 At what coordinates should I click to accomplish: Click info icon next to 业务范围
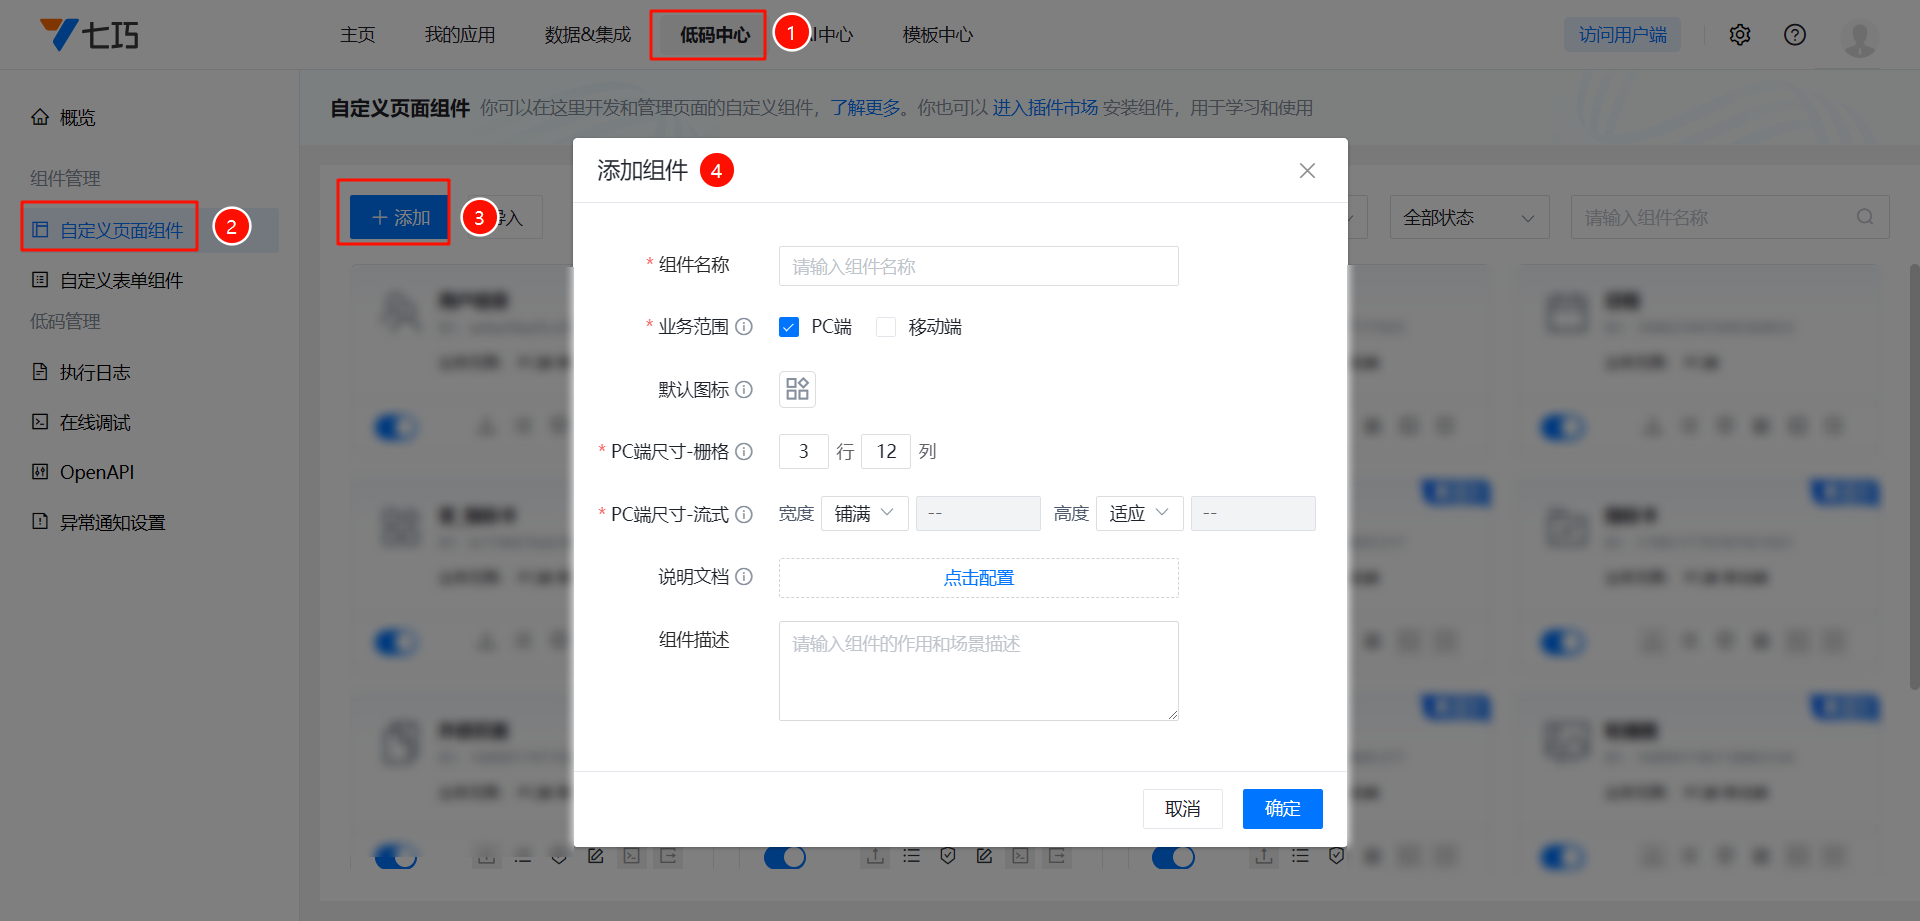click(x=744, y=327)
